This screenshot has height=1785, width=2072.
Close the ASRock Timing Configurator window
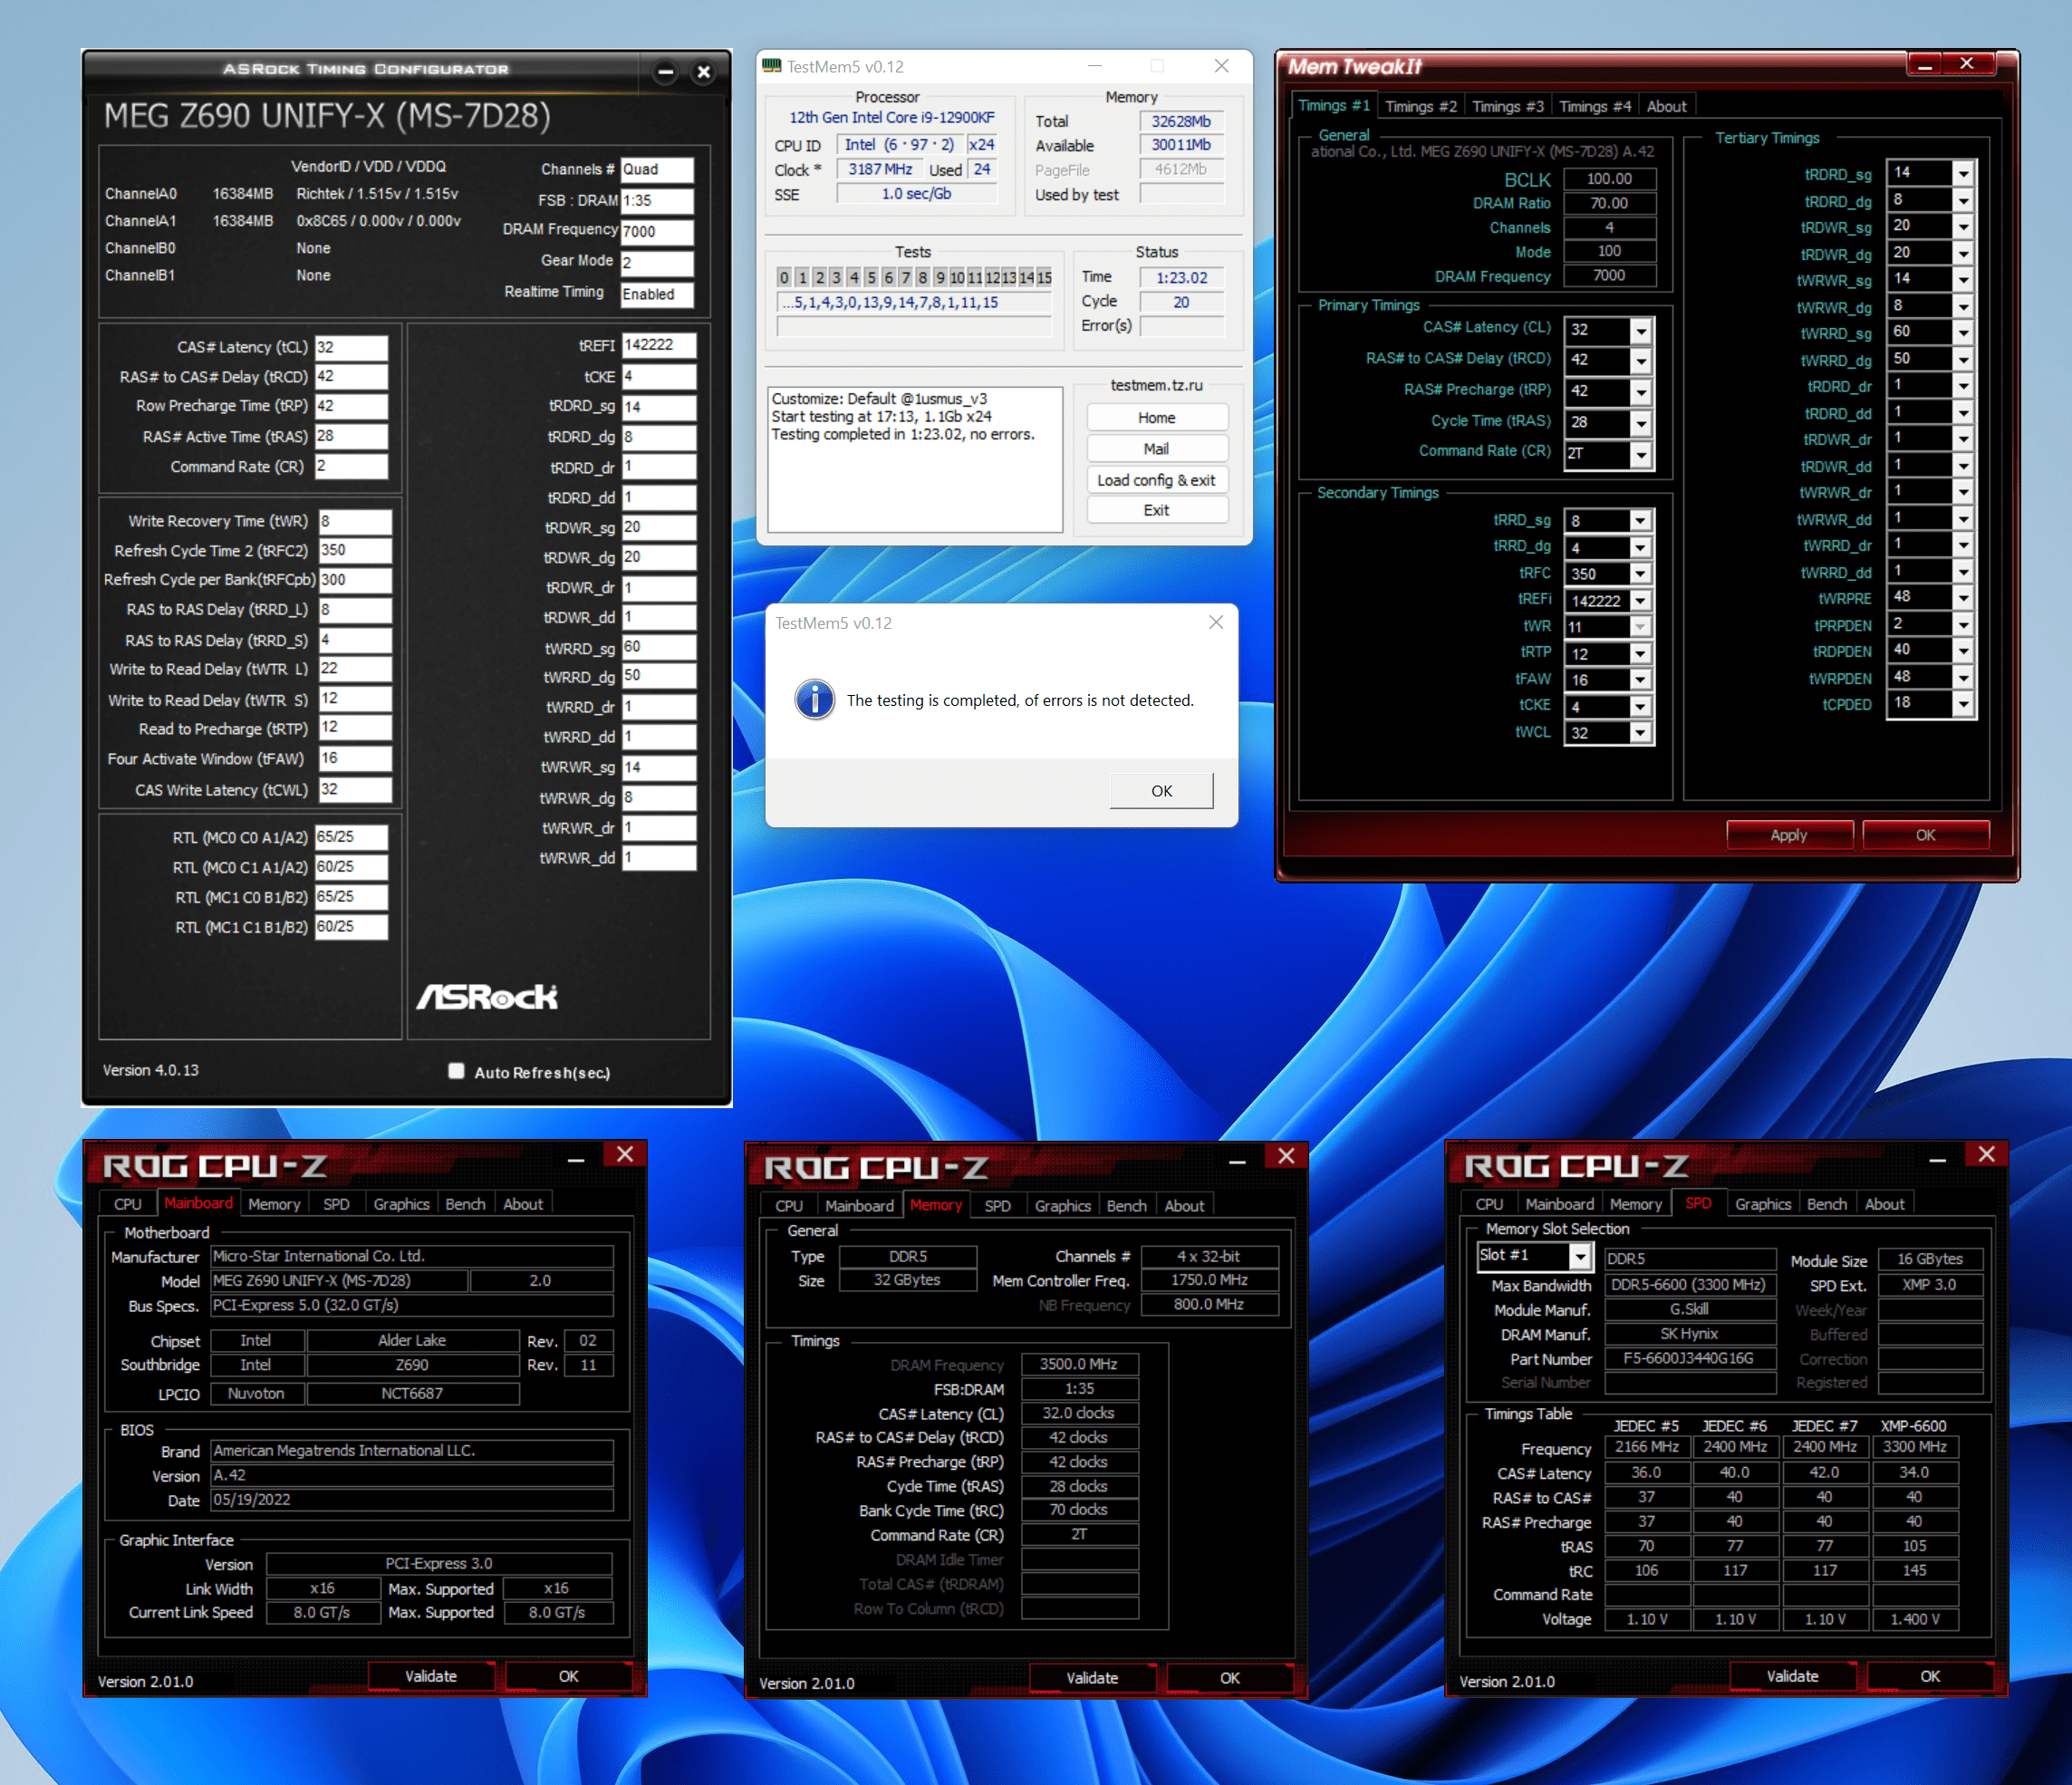[704, 71]
